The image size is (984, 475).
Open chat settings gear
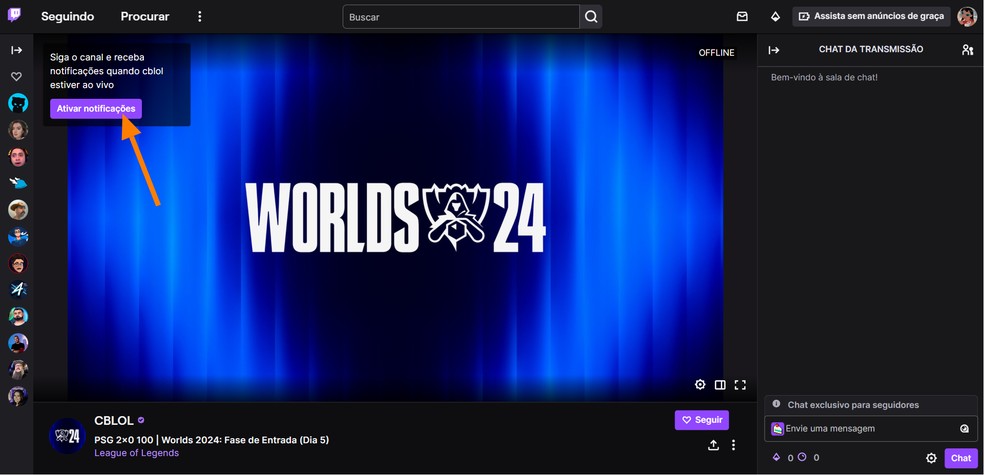coord(931,458)
